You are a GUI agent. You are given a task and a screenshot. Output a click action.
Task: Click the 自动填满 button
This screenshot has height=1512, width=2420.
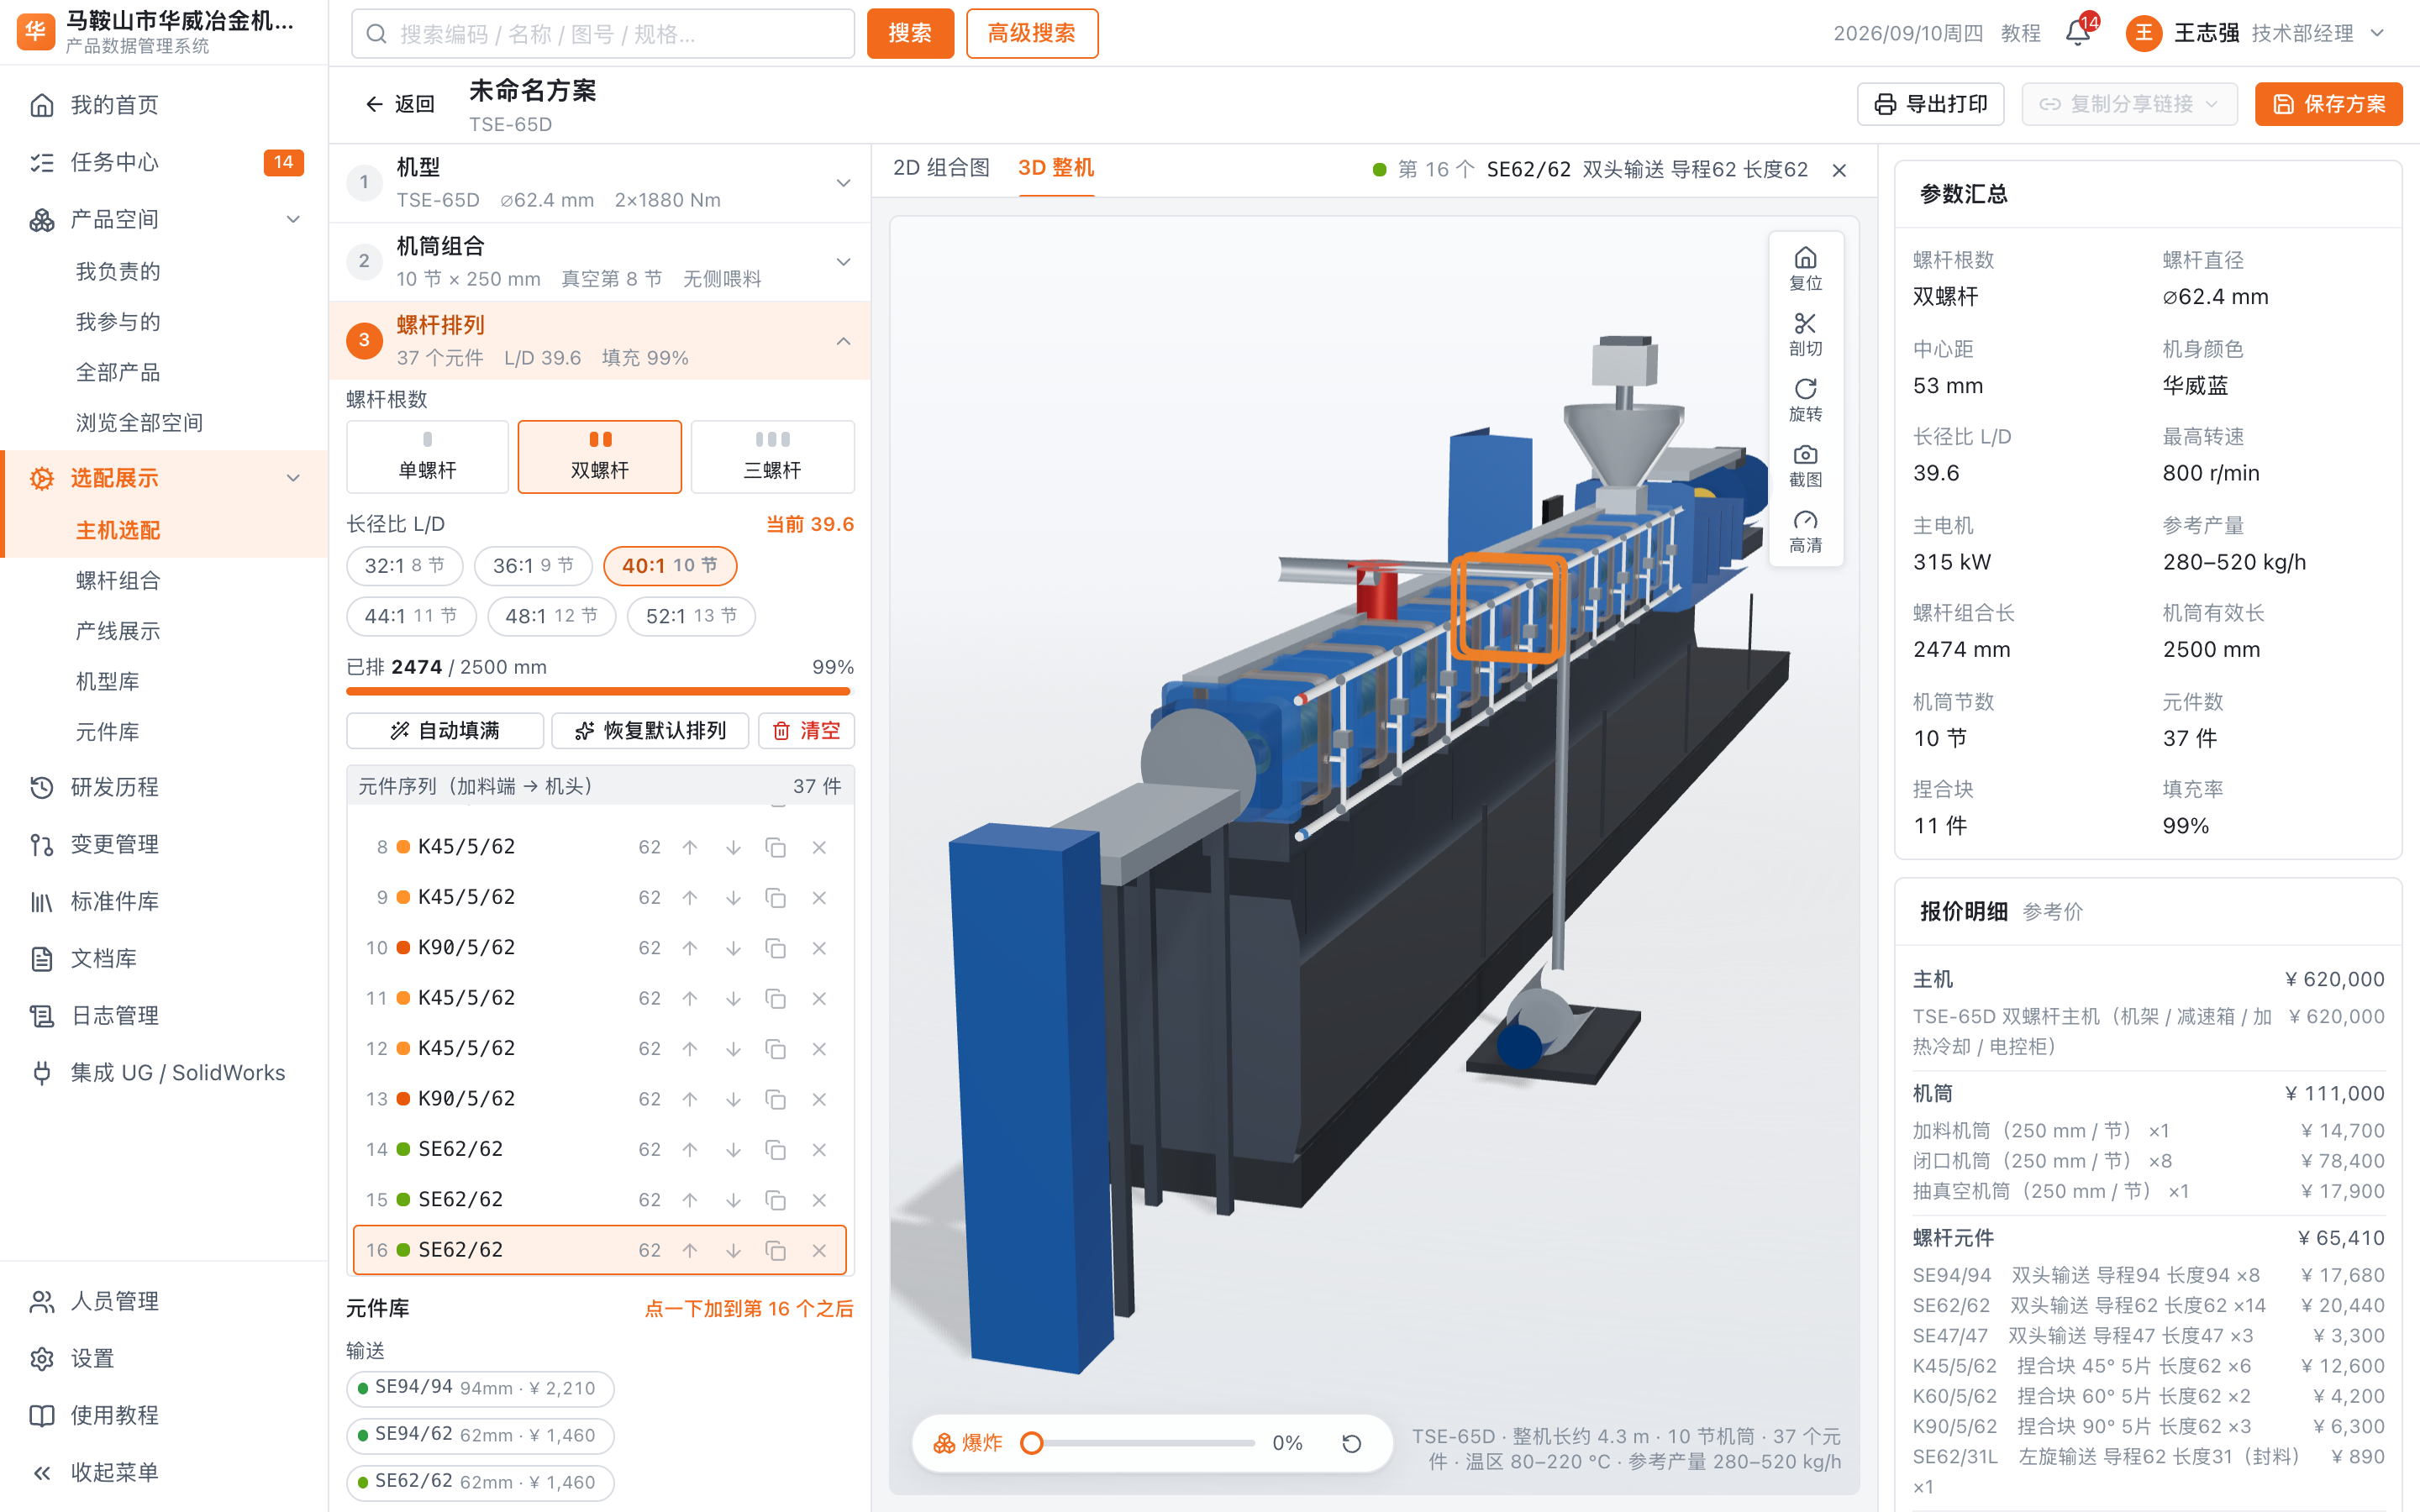click(x=444, y=731)
